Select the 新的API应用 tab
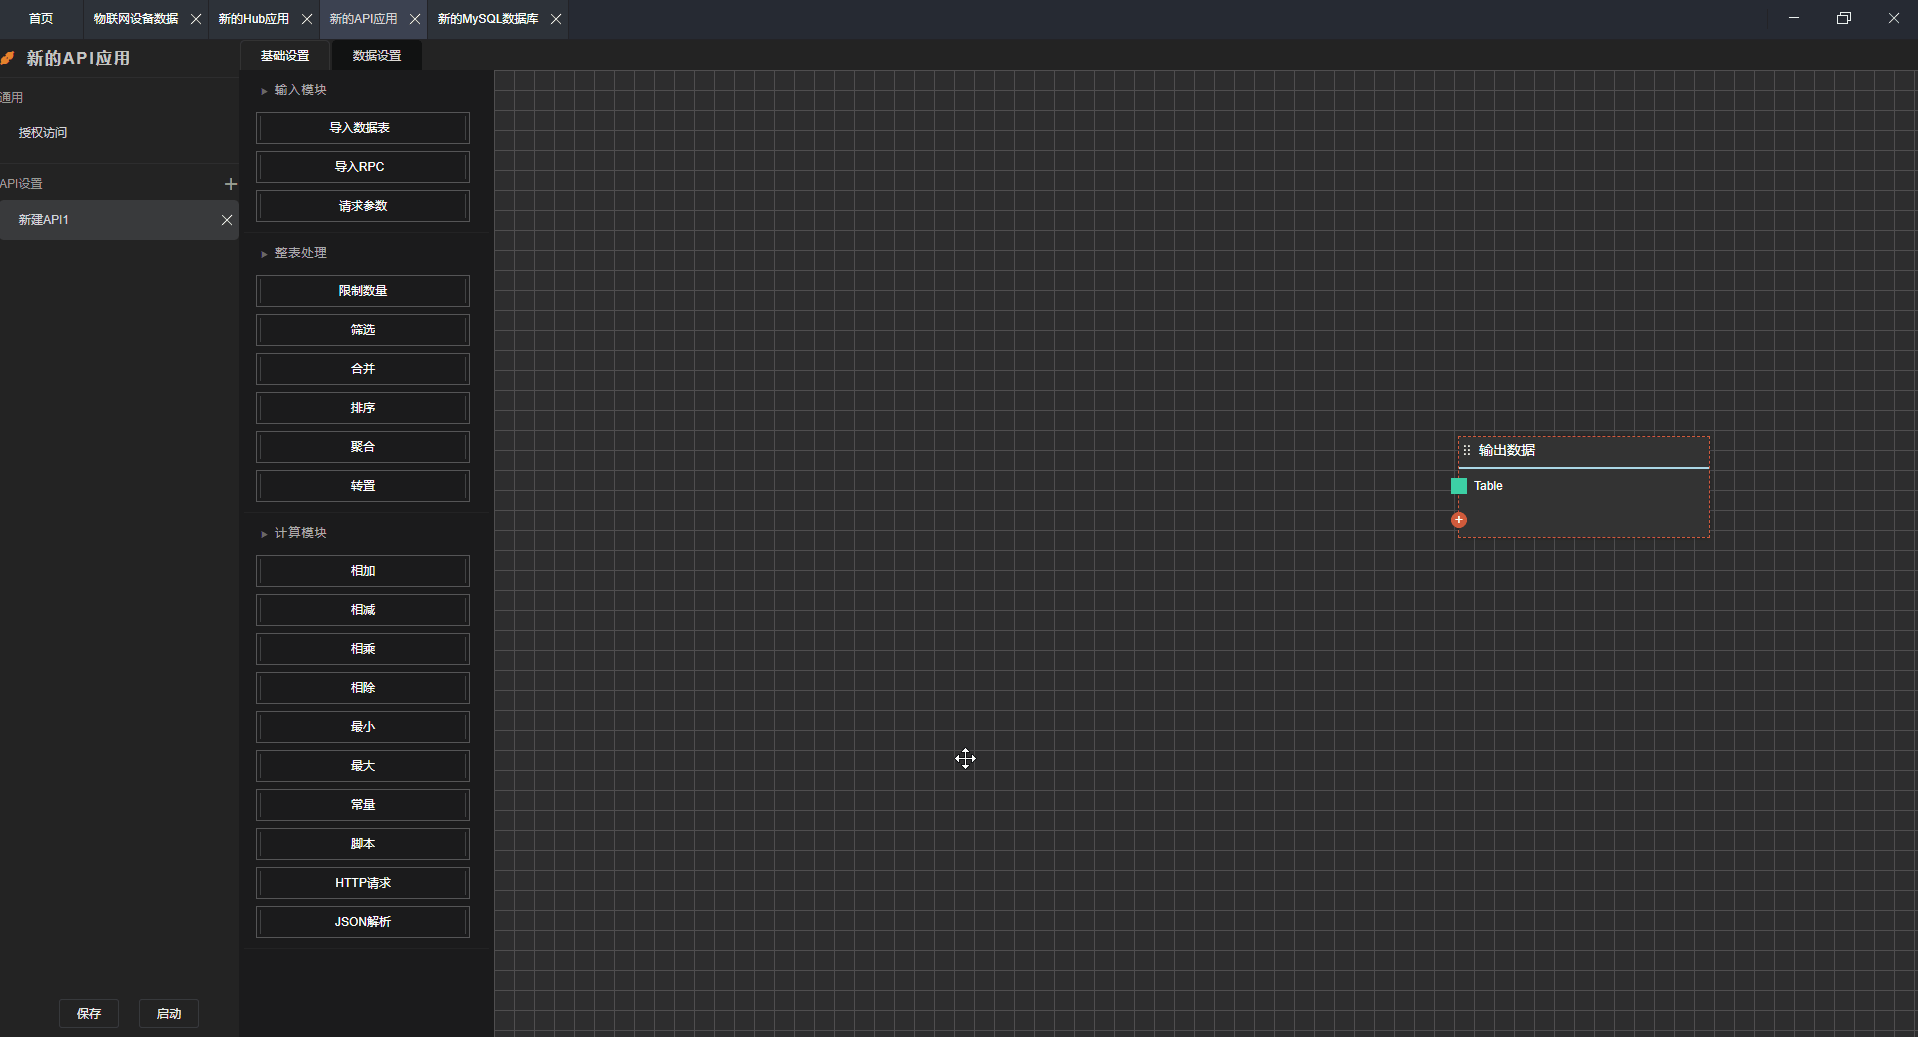1918x1037 pixels. tap(364, 19)
